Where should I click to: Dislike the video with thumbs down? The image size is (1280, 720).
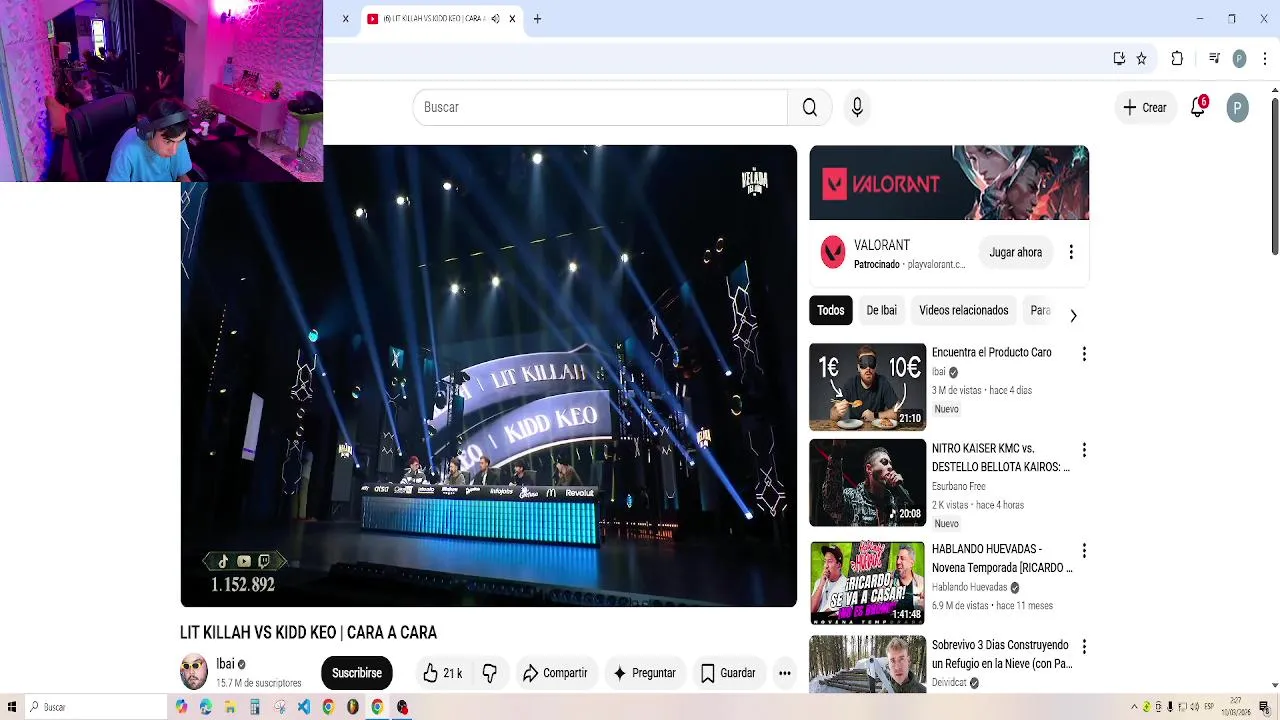click(x=490, y=673)
